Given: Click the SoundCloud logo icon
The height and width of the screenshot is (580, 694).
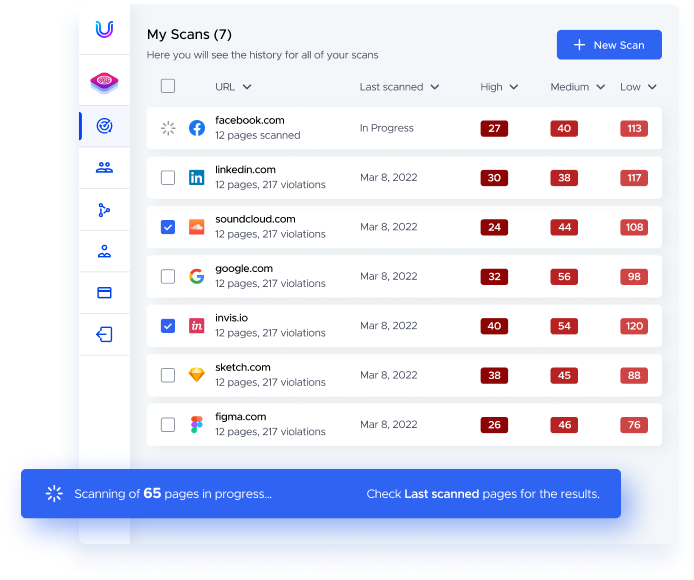Looking at the screenshot, I should [x=197, y=227].
